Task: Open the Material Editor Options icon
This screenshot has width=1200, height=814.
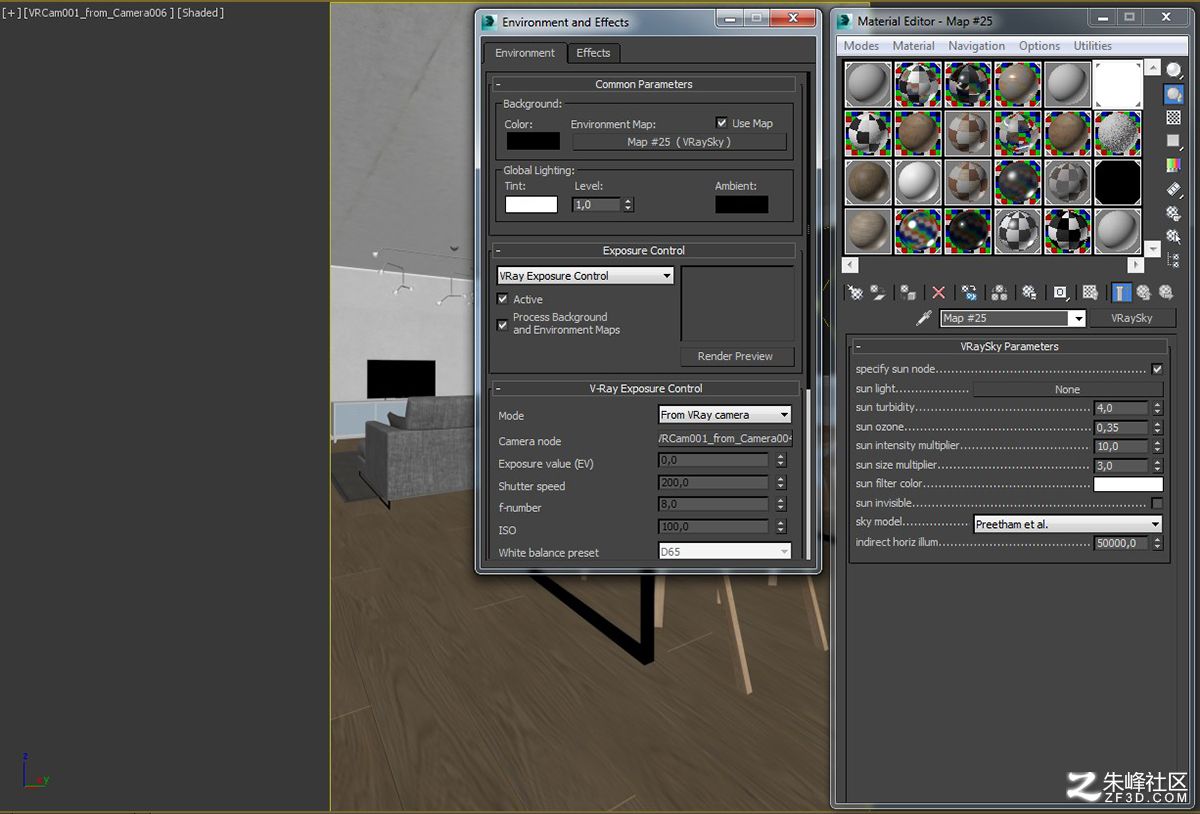Action: coord(1174,213)
